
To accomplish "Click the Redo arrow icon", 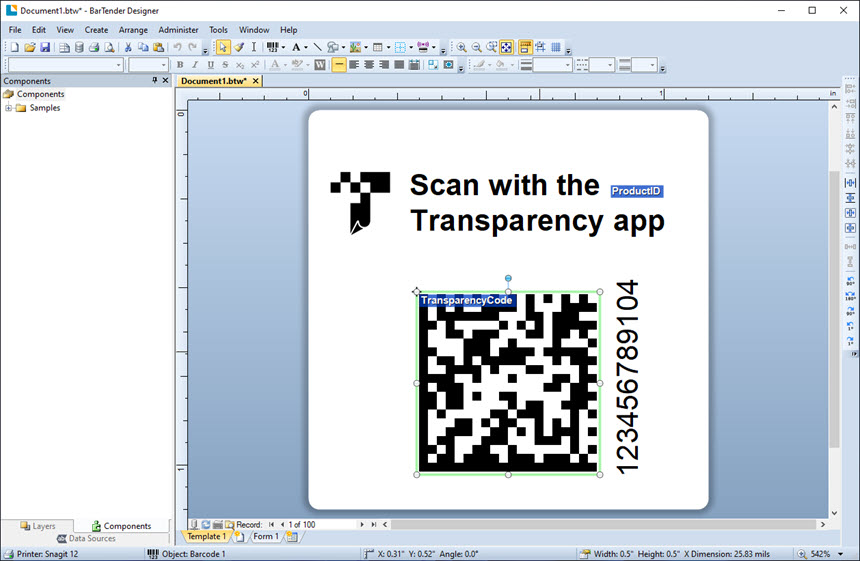I will click(x=193, y=48).
